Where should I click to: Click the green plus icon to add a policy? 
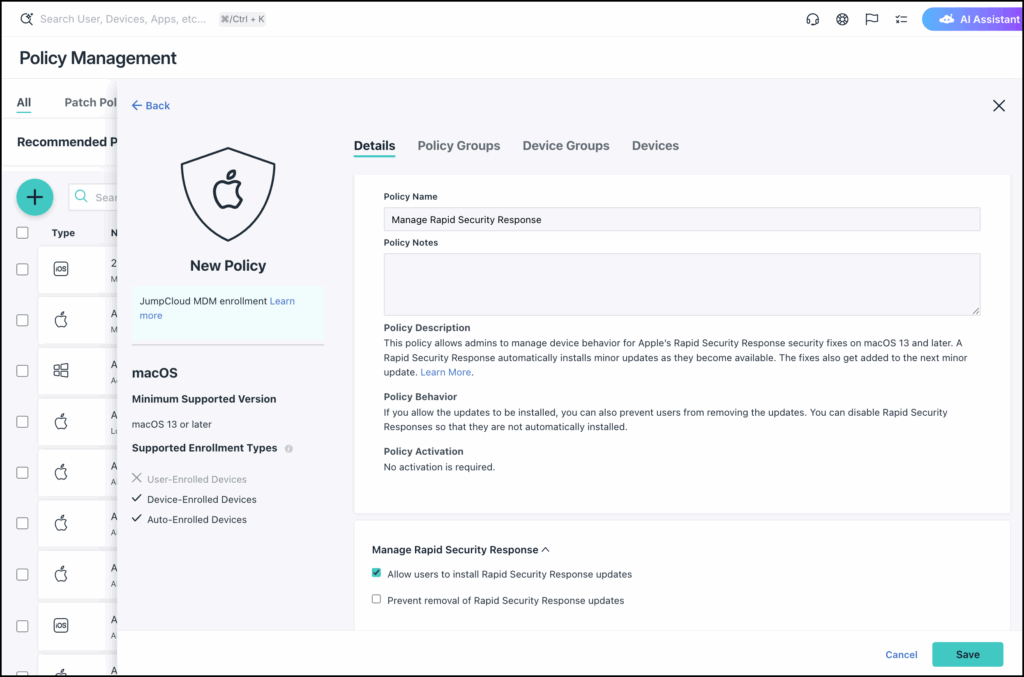[34, 197]
